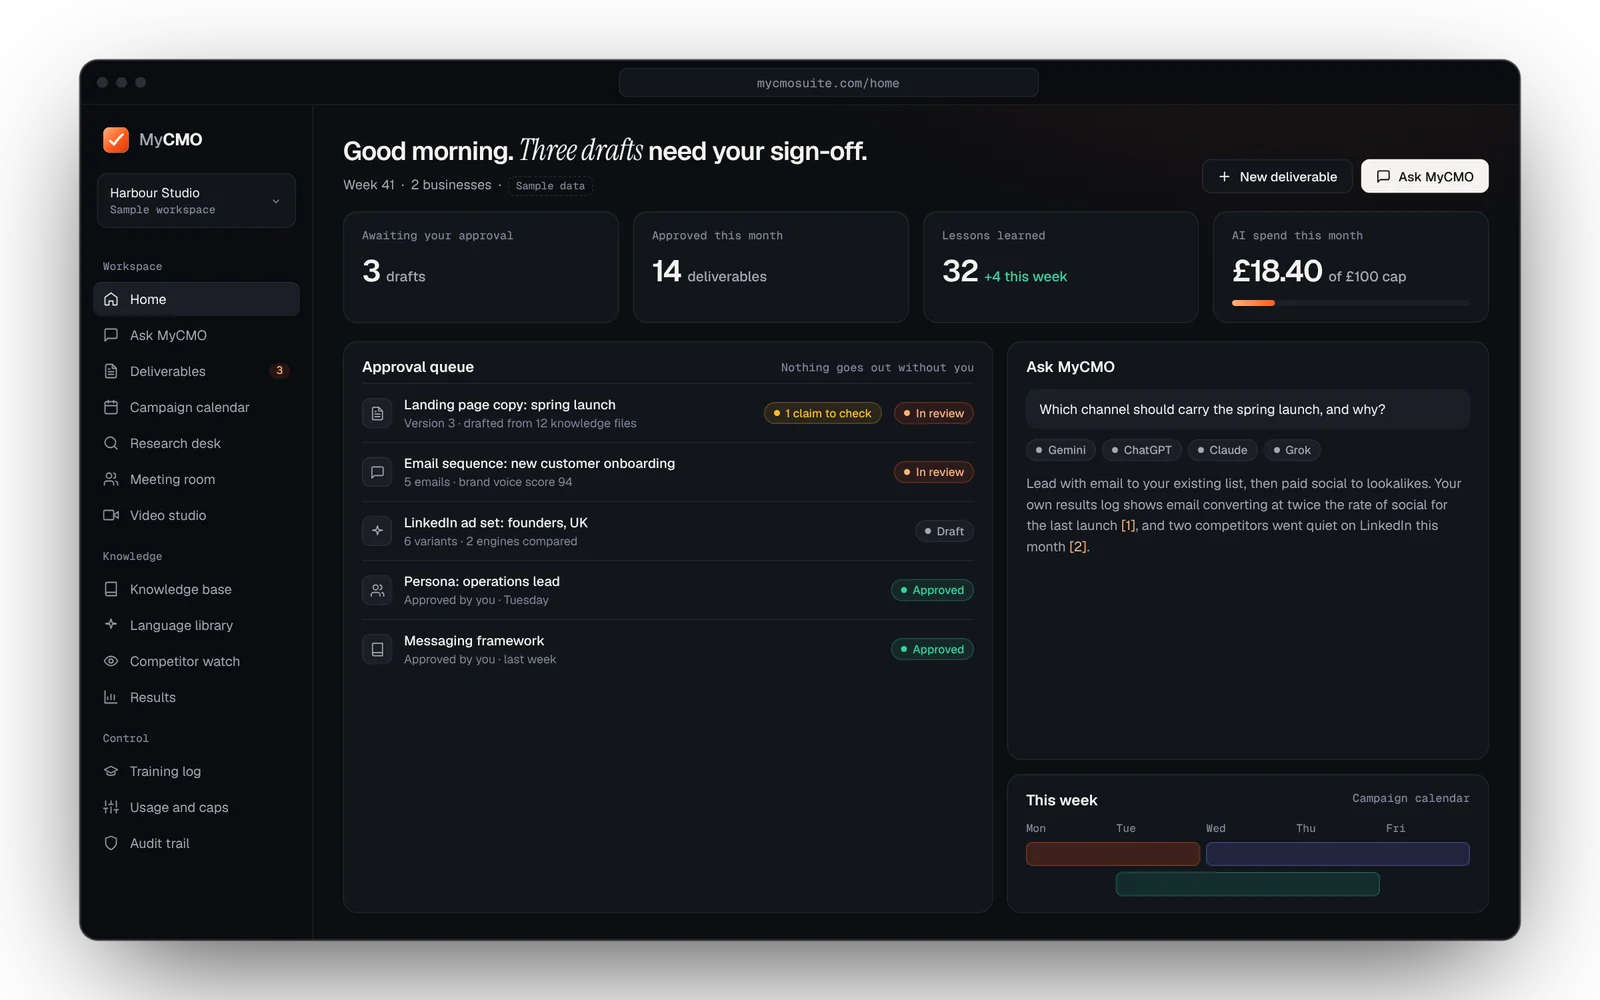Screen dimensions: 1600x1000
Task: Open LinkedIn ad set: founders, UK
Action: (667, 531)
